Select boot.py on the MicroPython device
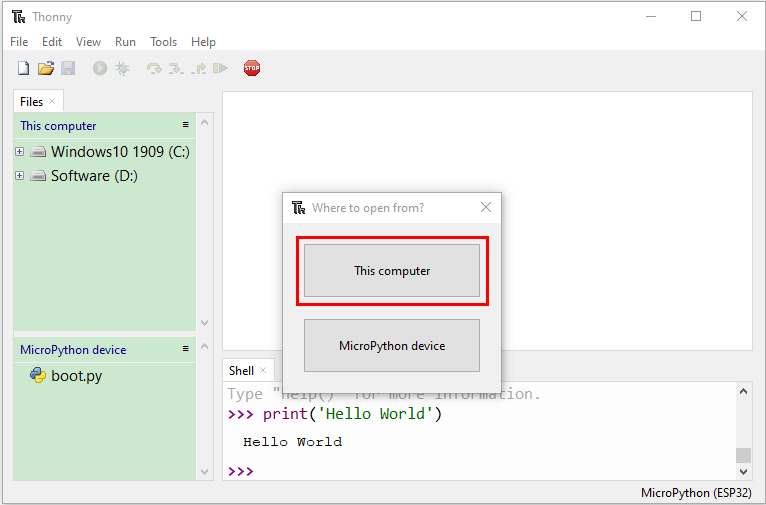Viewport: 766px width, 505px height. (66, 376)
